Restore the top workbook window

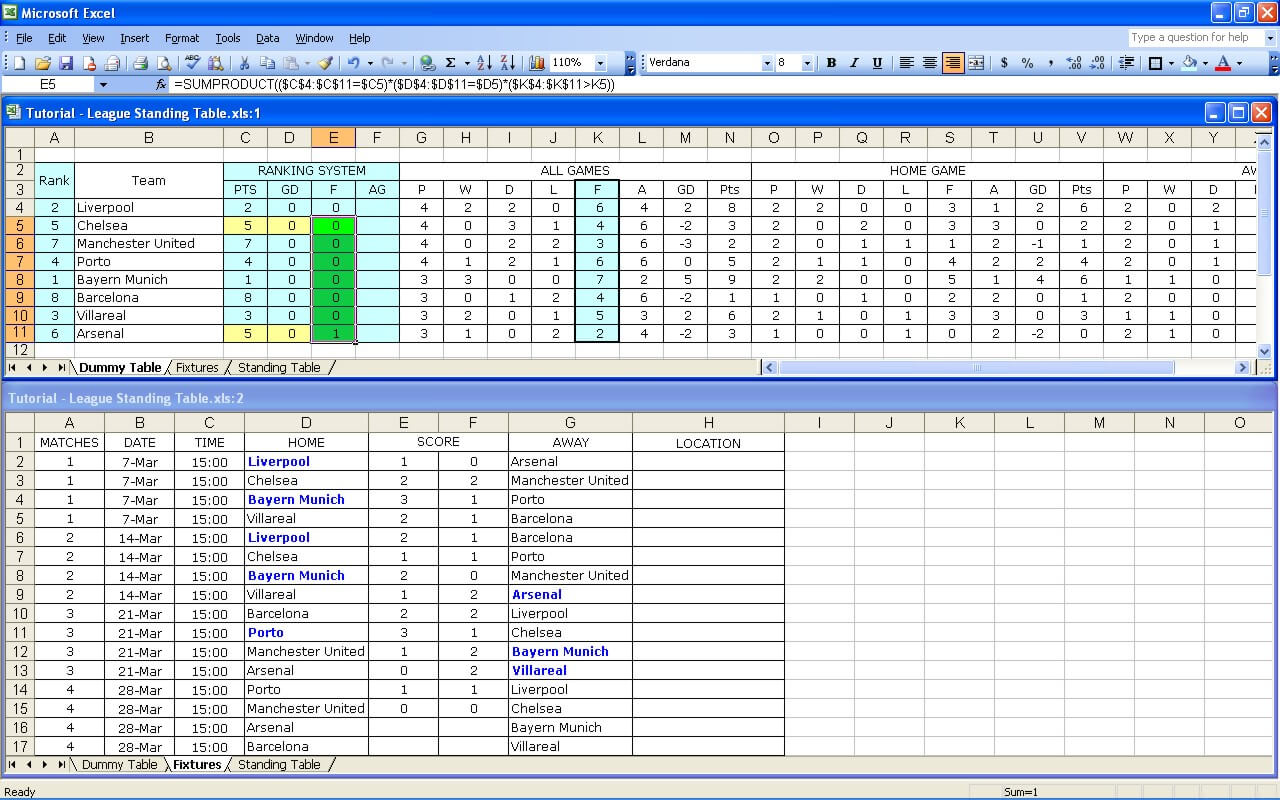coord(1238,112)
